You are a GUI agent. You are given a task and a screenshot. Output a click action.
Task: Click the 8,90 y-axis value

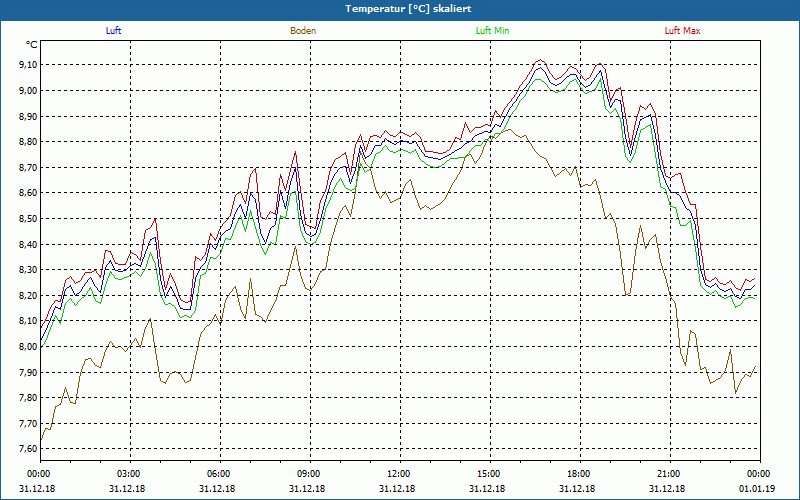pyautogui.click(x=28, y=116)
